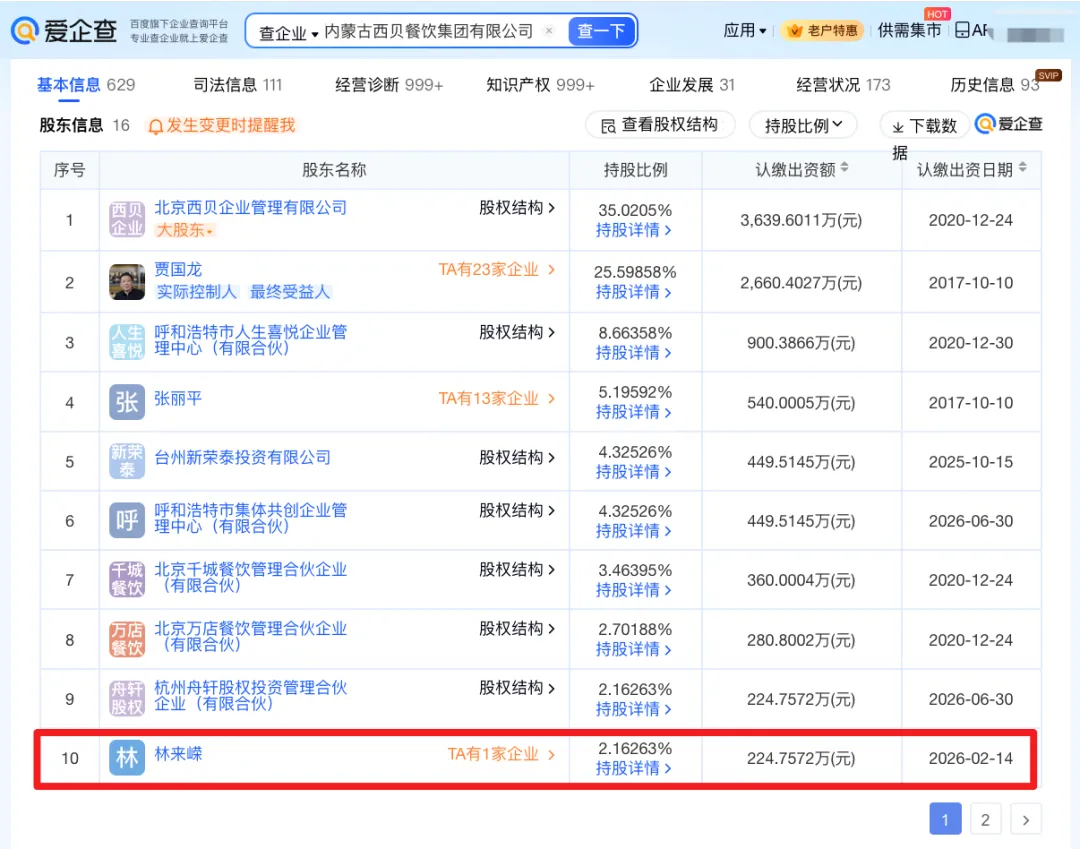1080x849 pixels.
Task: Select page 1 pagination button
Action: tap(945, 819)
